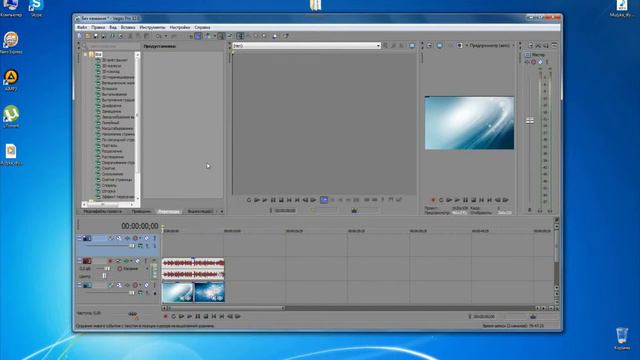This screenshot has width=640, height=360.
Task: Click the Undo arrow in the main toolbar
Action: point(158,36)
